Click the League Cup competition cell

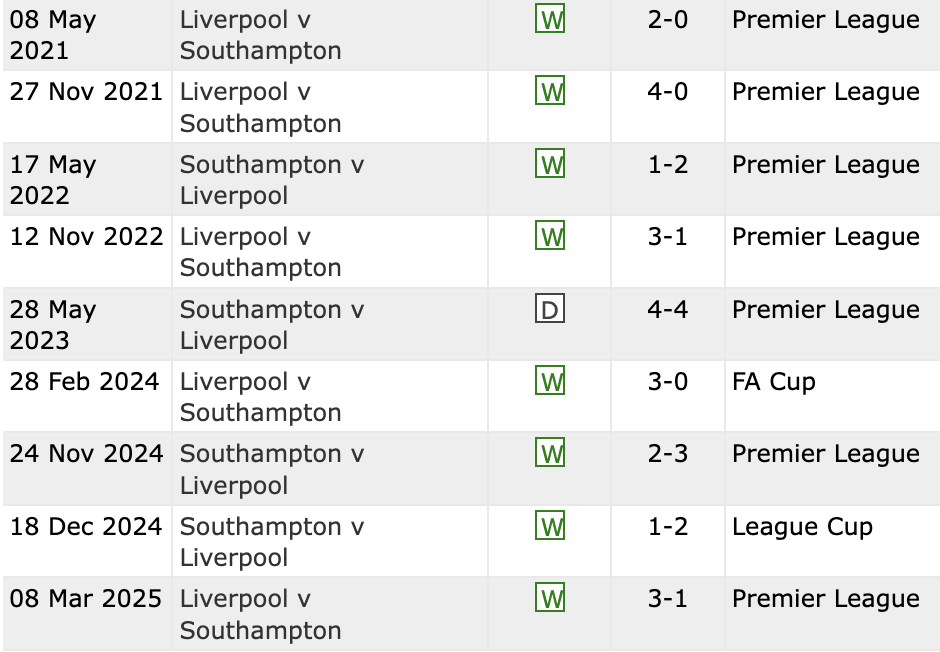click(802, 527)
